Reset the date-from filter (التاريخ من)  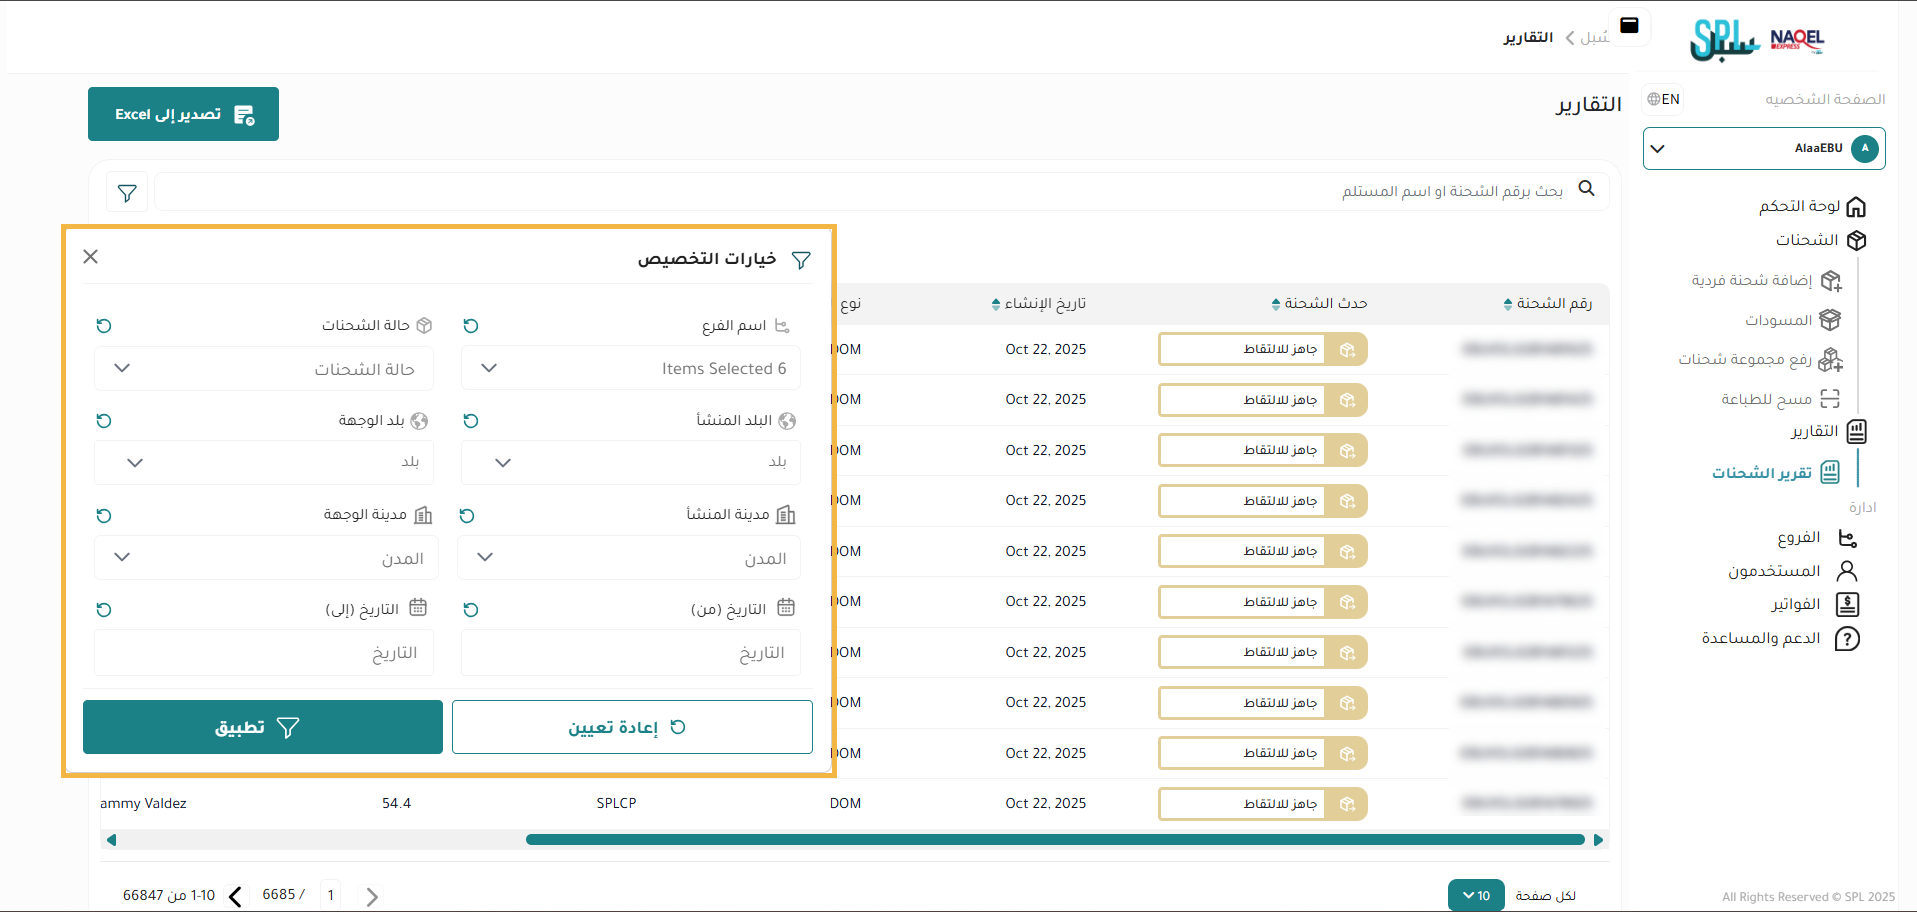(471, 610)
